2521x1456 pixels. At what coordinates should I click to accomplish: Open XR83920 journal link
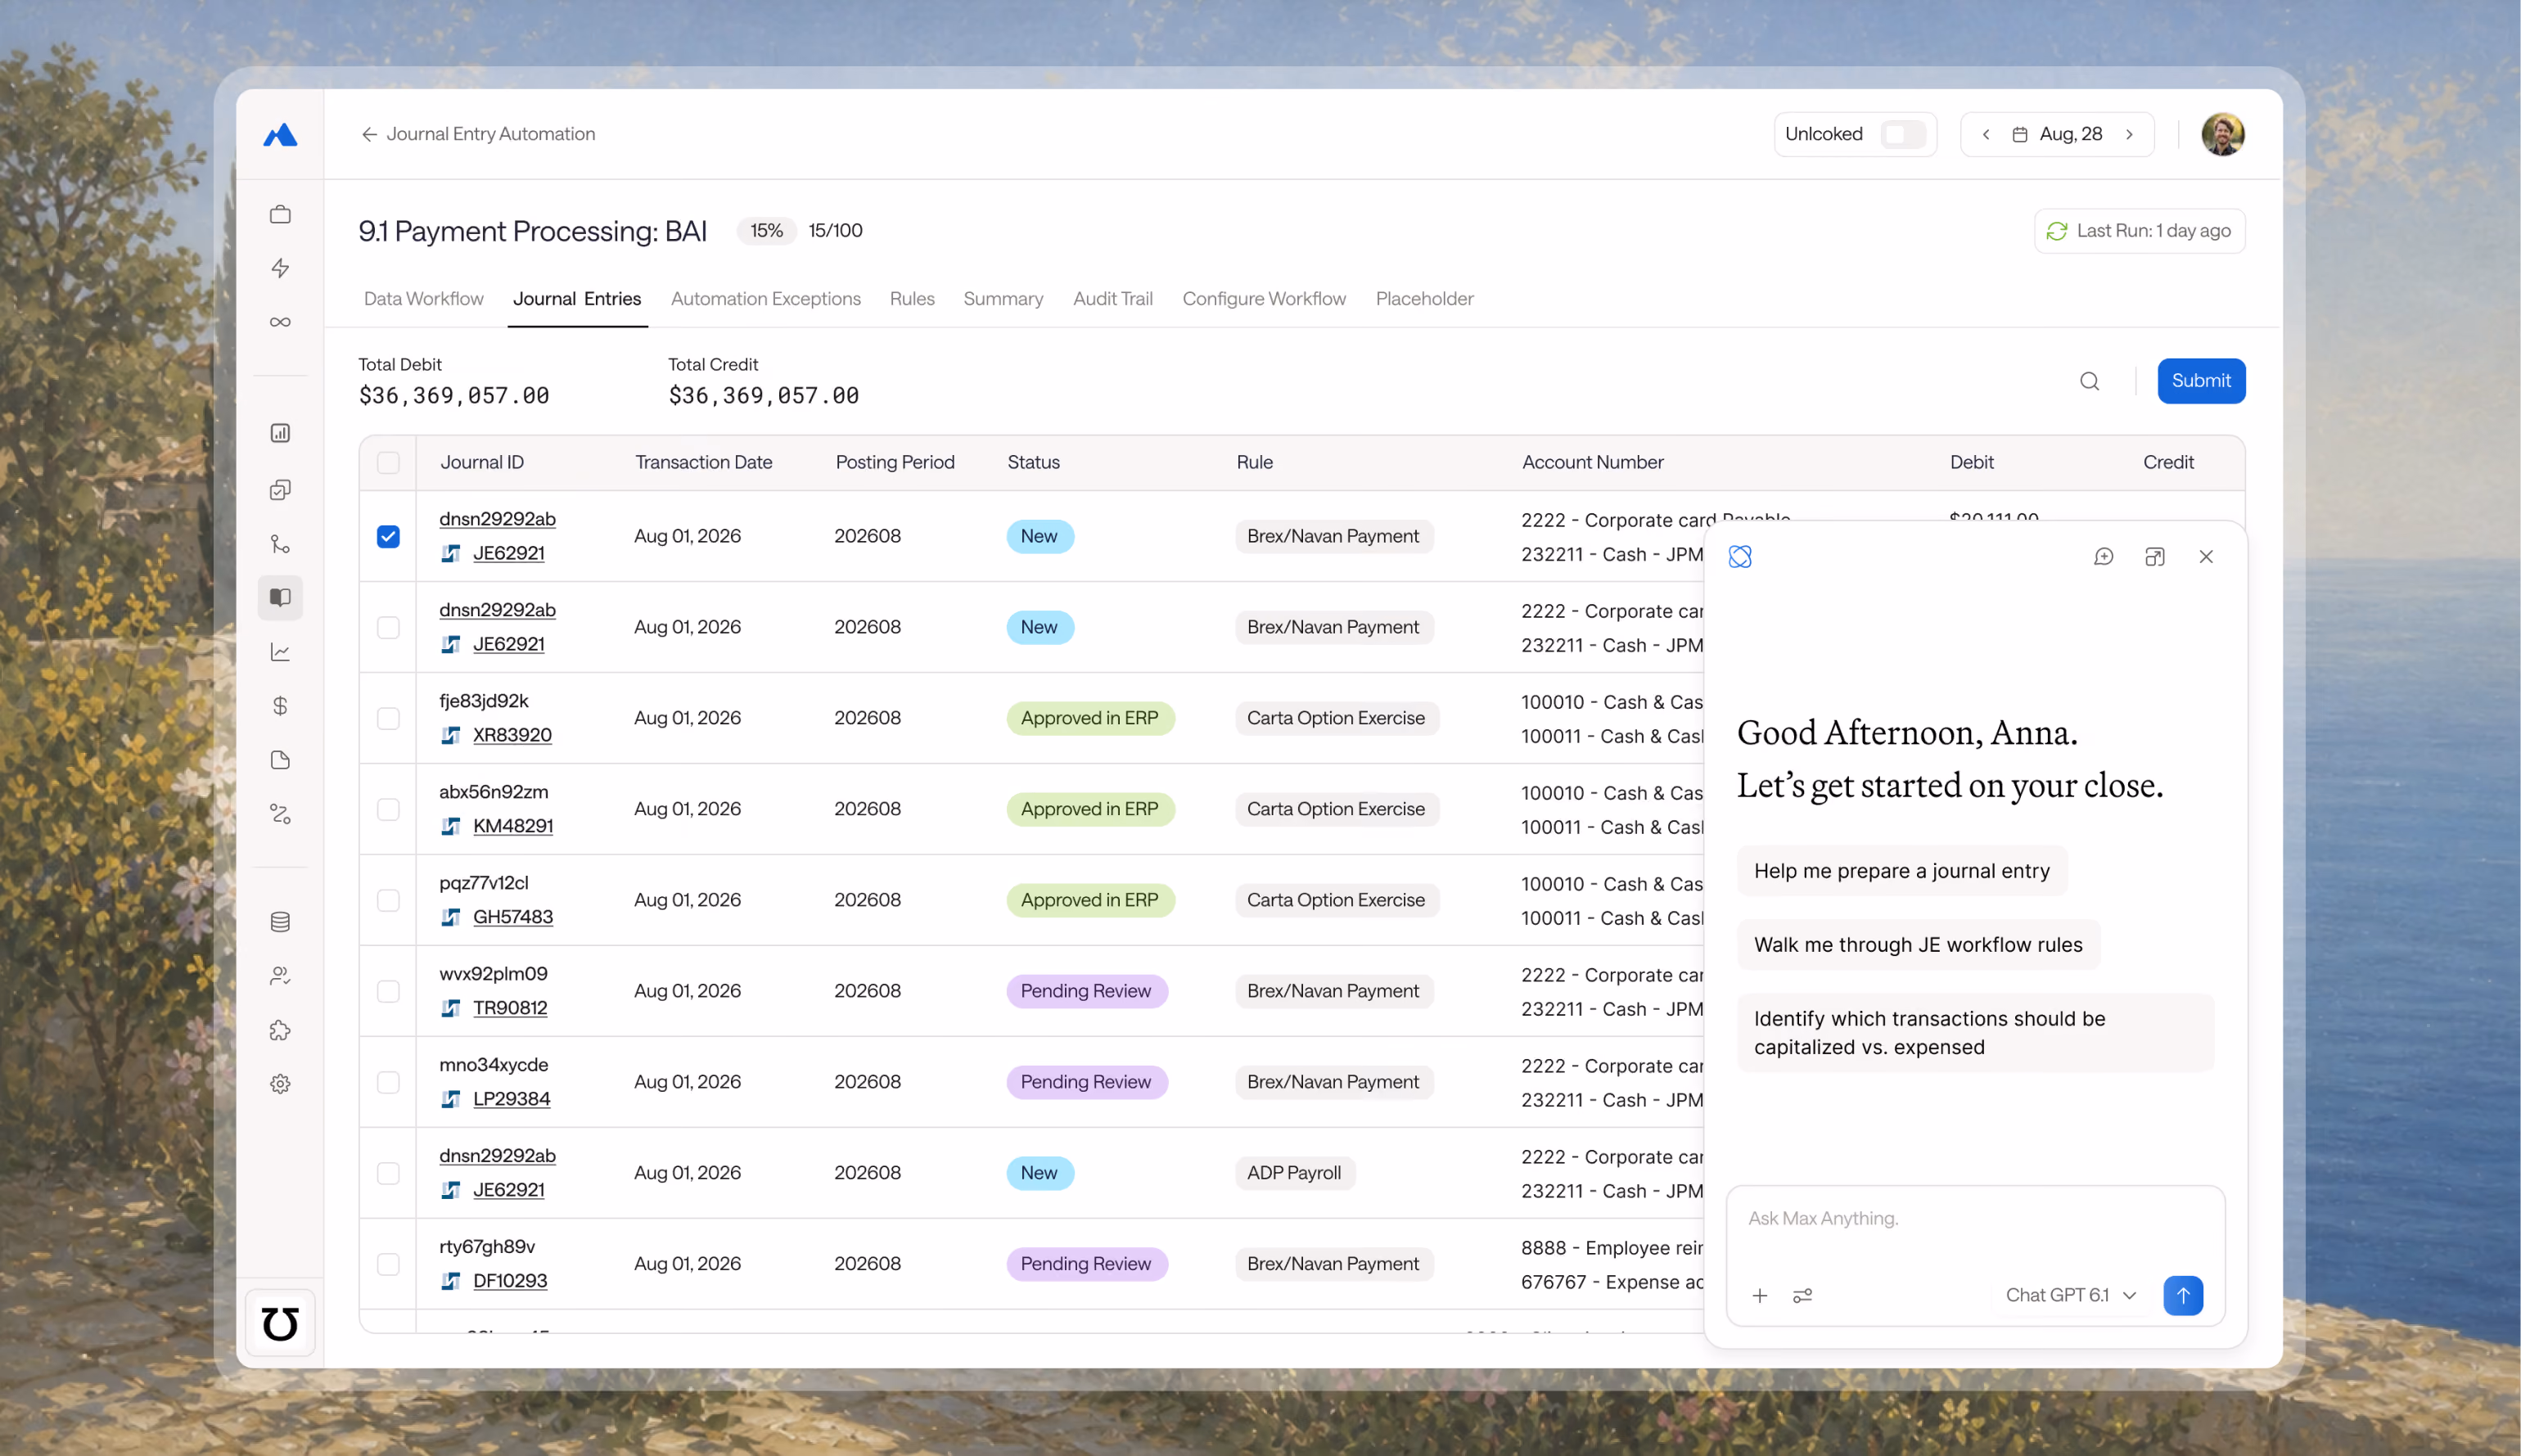[x=511, y=735]
